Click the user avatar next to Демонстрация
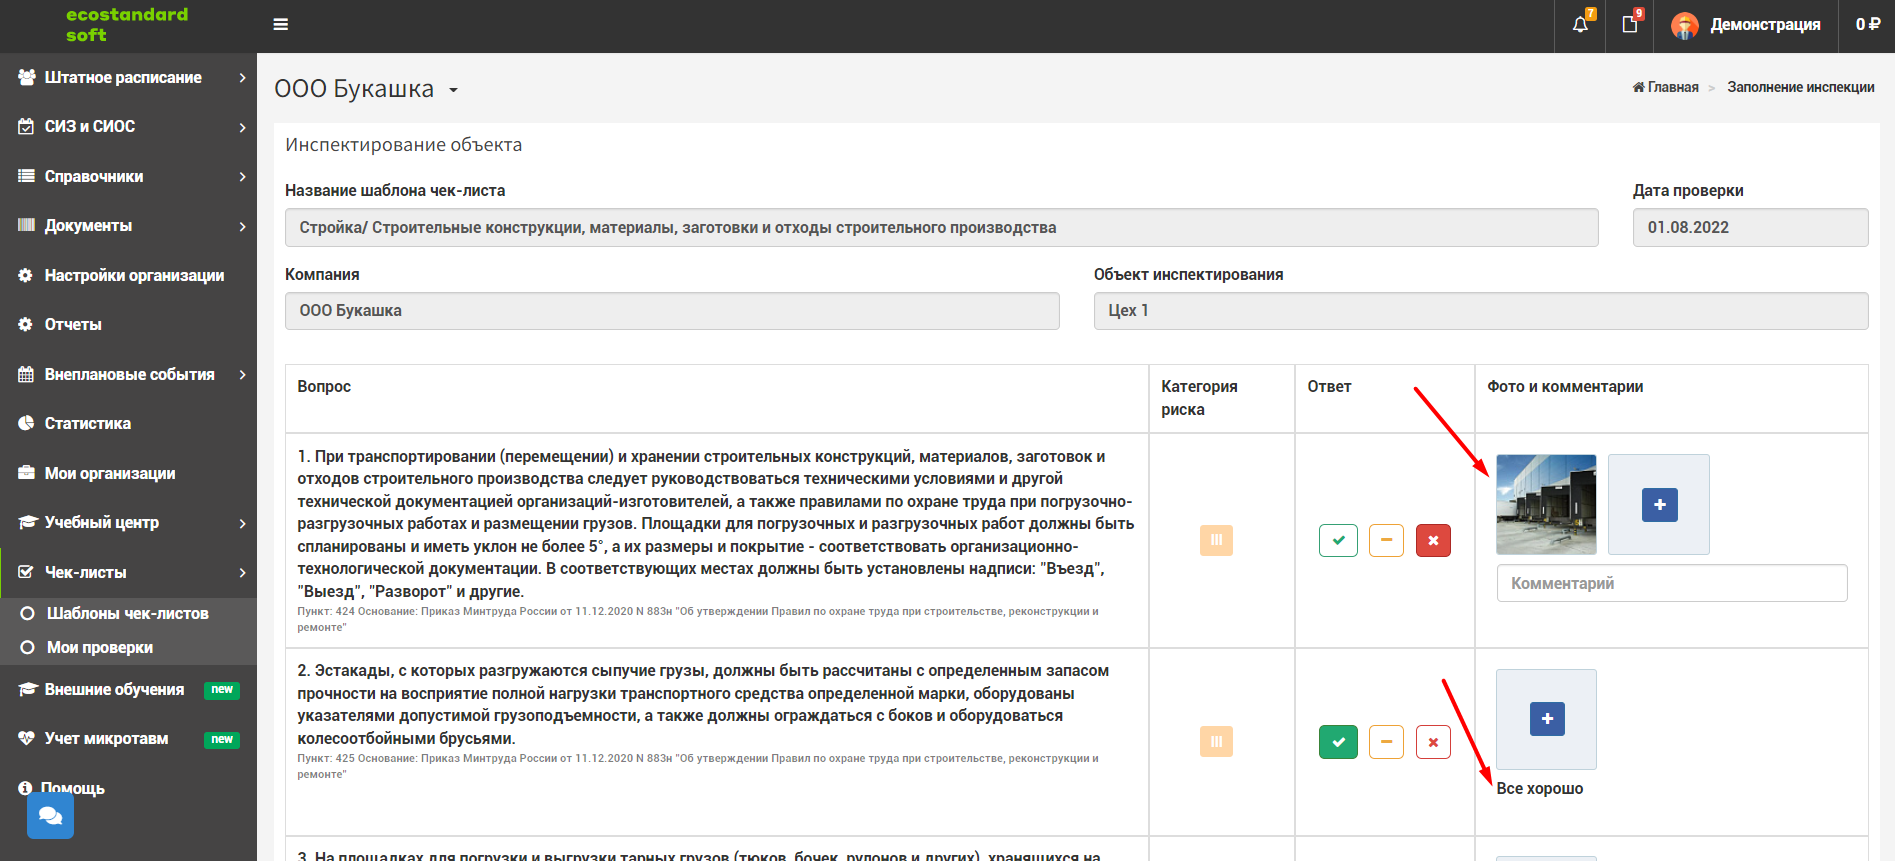 click(1685, 25)
